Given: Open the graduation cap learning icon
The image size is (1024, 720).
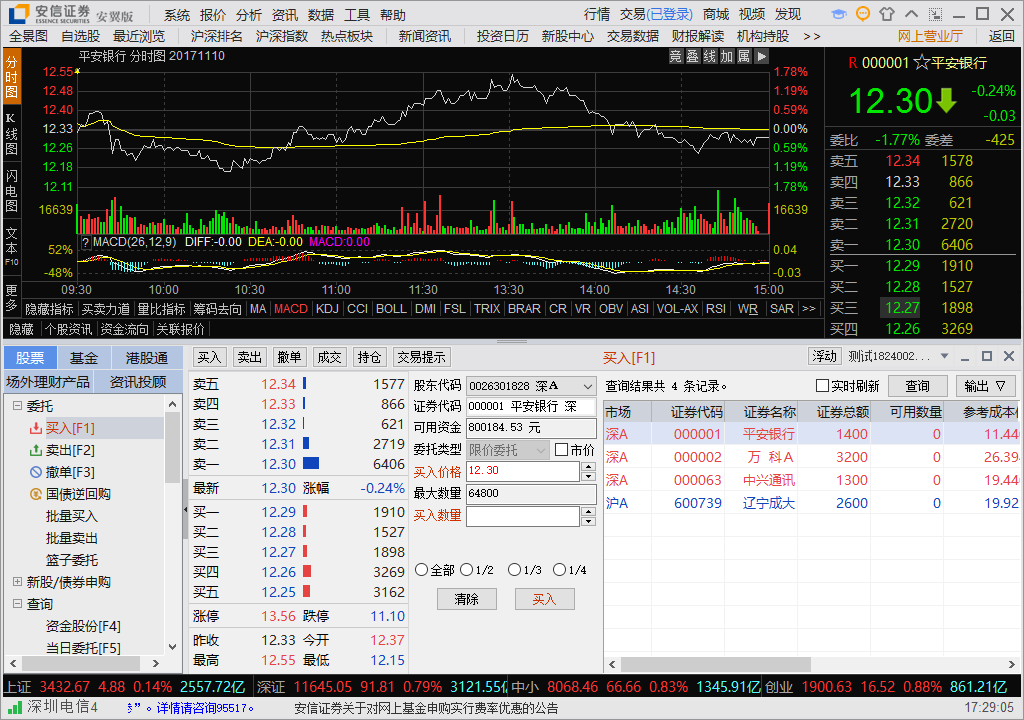Looking at the screenshot, I should (x=839, y=14).
